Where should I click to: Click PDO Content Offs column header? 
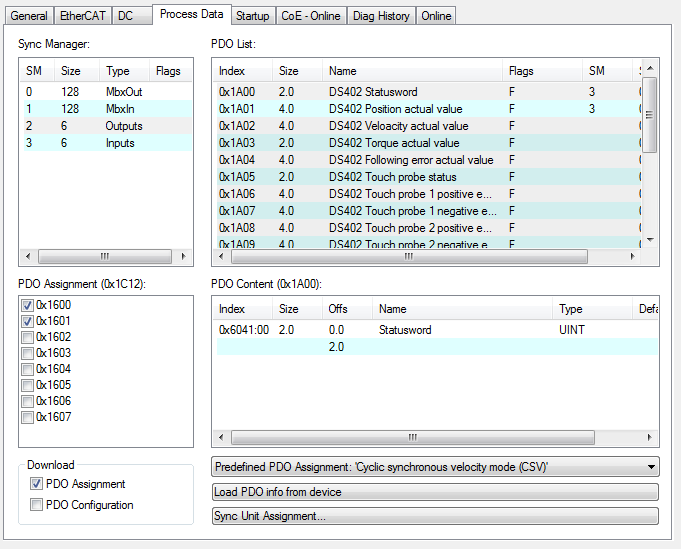347,309
